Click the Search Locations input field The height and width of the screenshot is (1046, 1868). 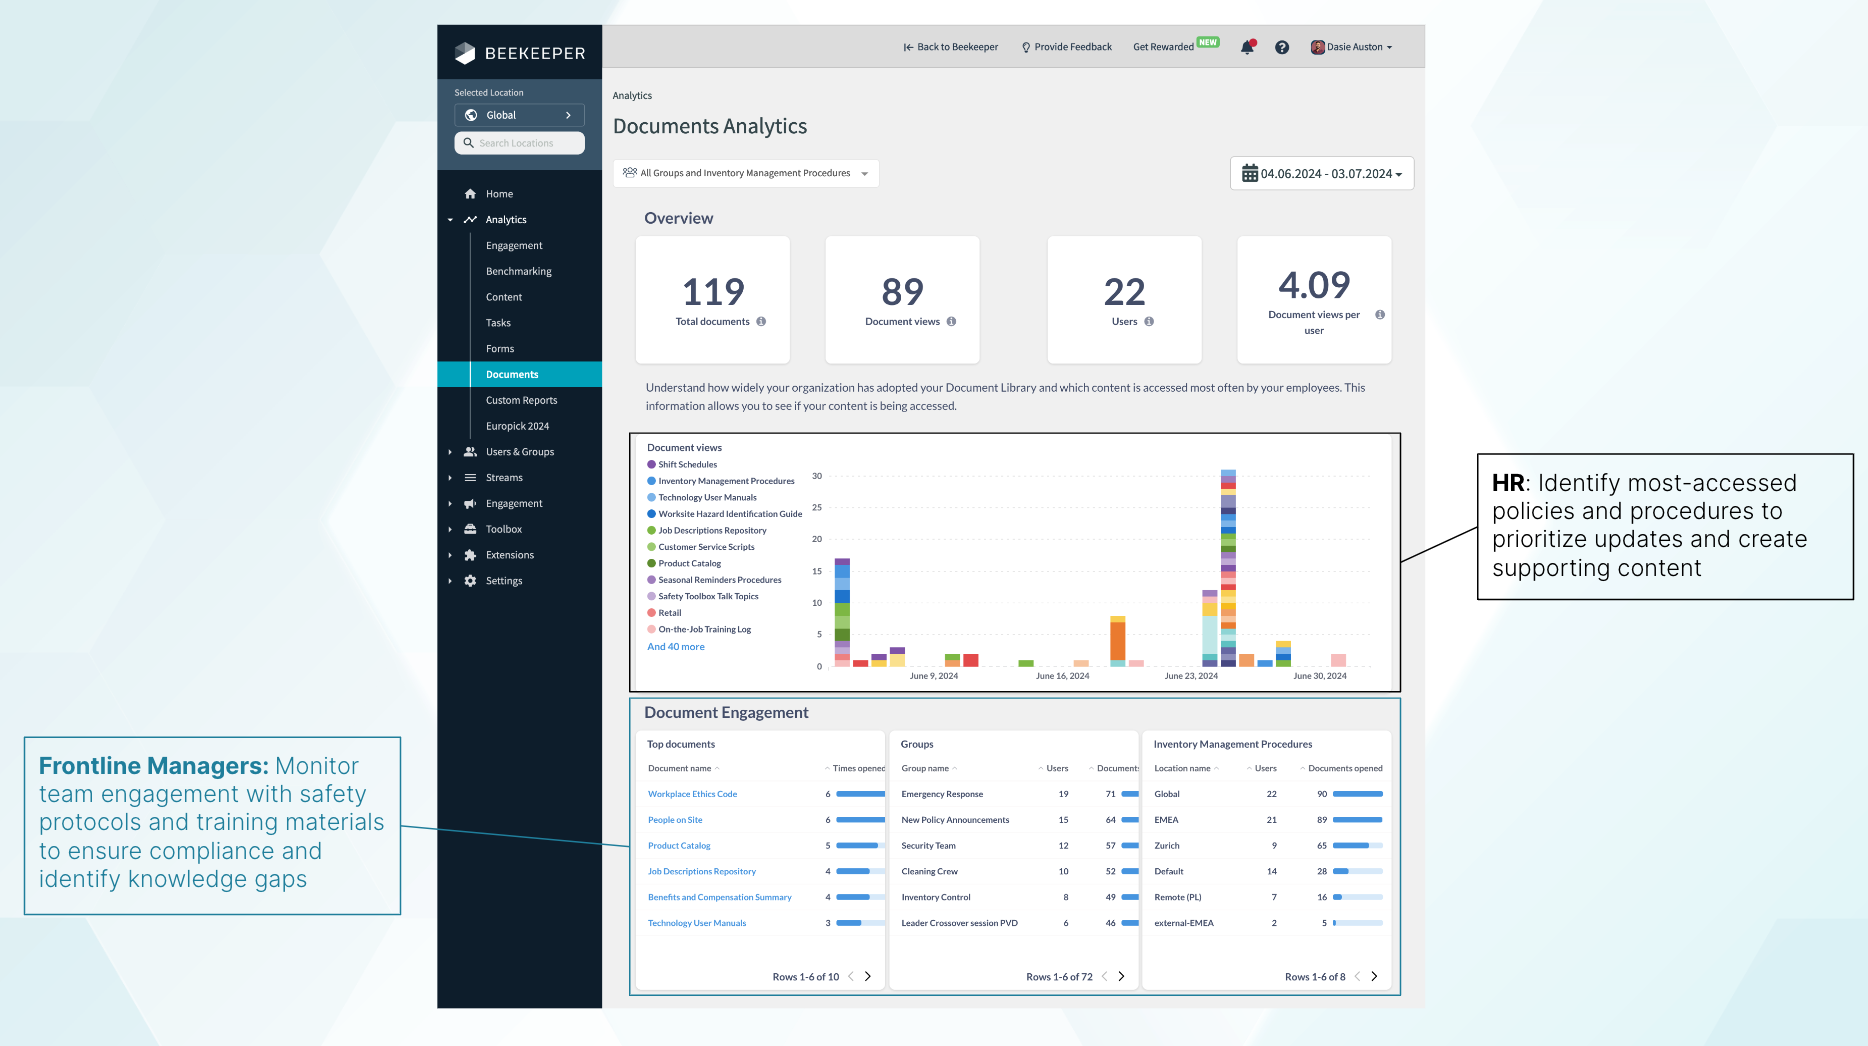[x=519, y=143]
